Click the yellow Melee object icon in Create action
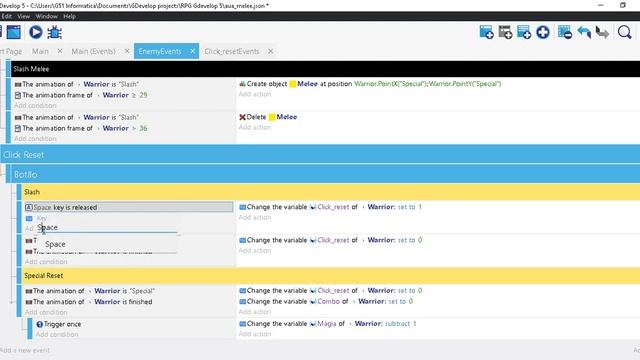The image size is (640, 360). tap(293, 84)
